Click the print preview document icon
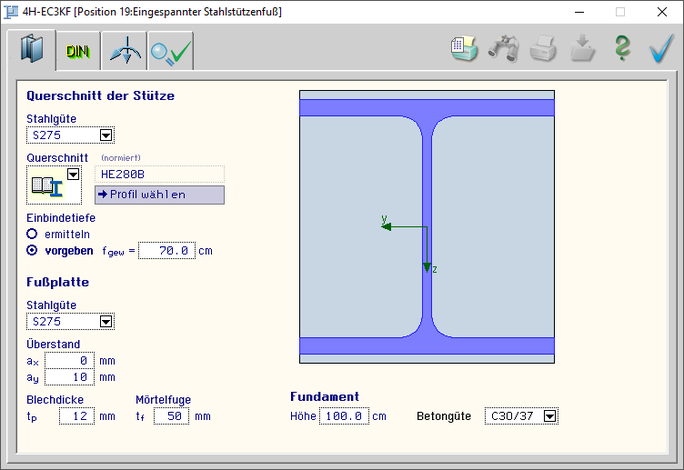The width and height of the screenshot is (684, 470). tap(463, 50)
